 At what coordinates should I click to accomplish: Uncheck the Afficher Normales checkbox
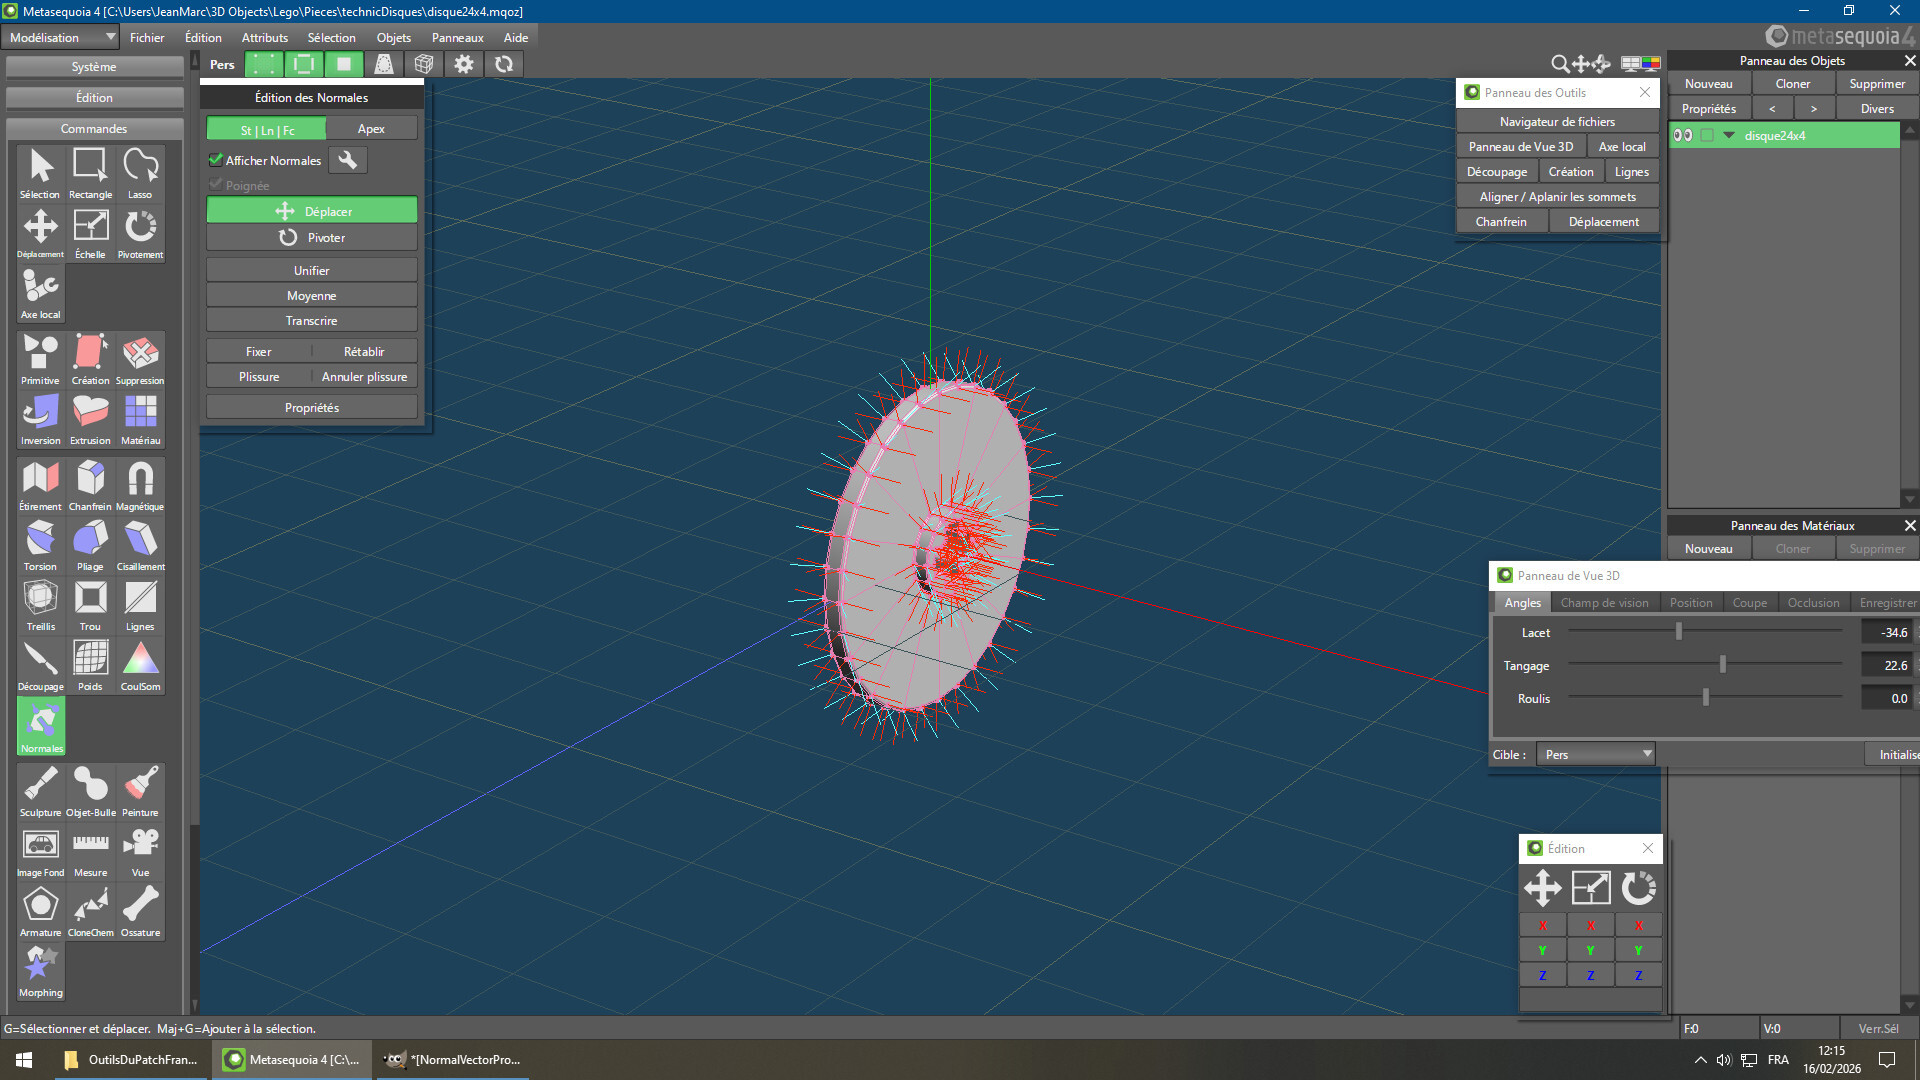tap(215, 160)
